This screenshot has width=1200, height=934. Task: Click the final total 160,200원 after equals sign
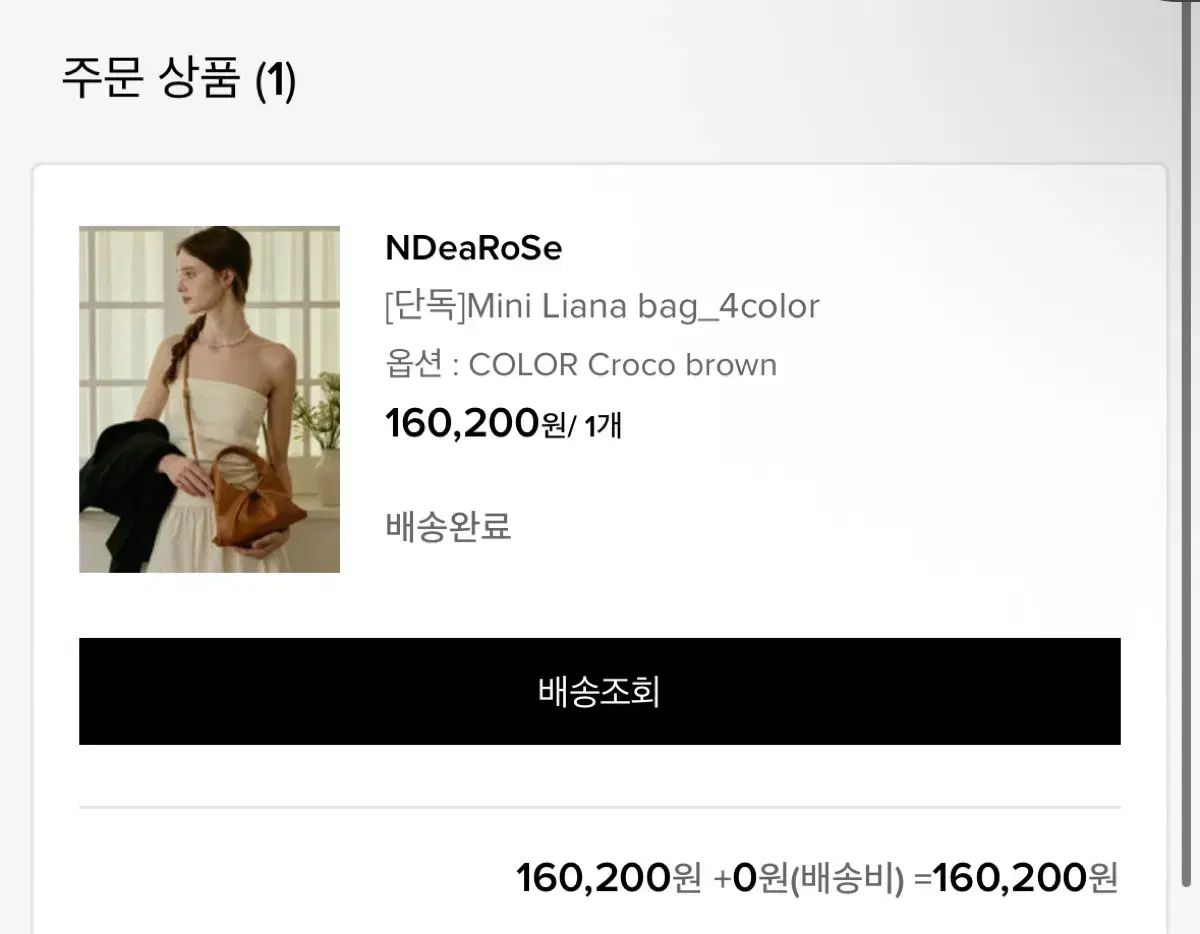pos(1025,878)
